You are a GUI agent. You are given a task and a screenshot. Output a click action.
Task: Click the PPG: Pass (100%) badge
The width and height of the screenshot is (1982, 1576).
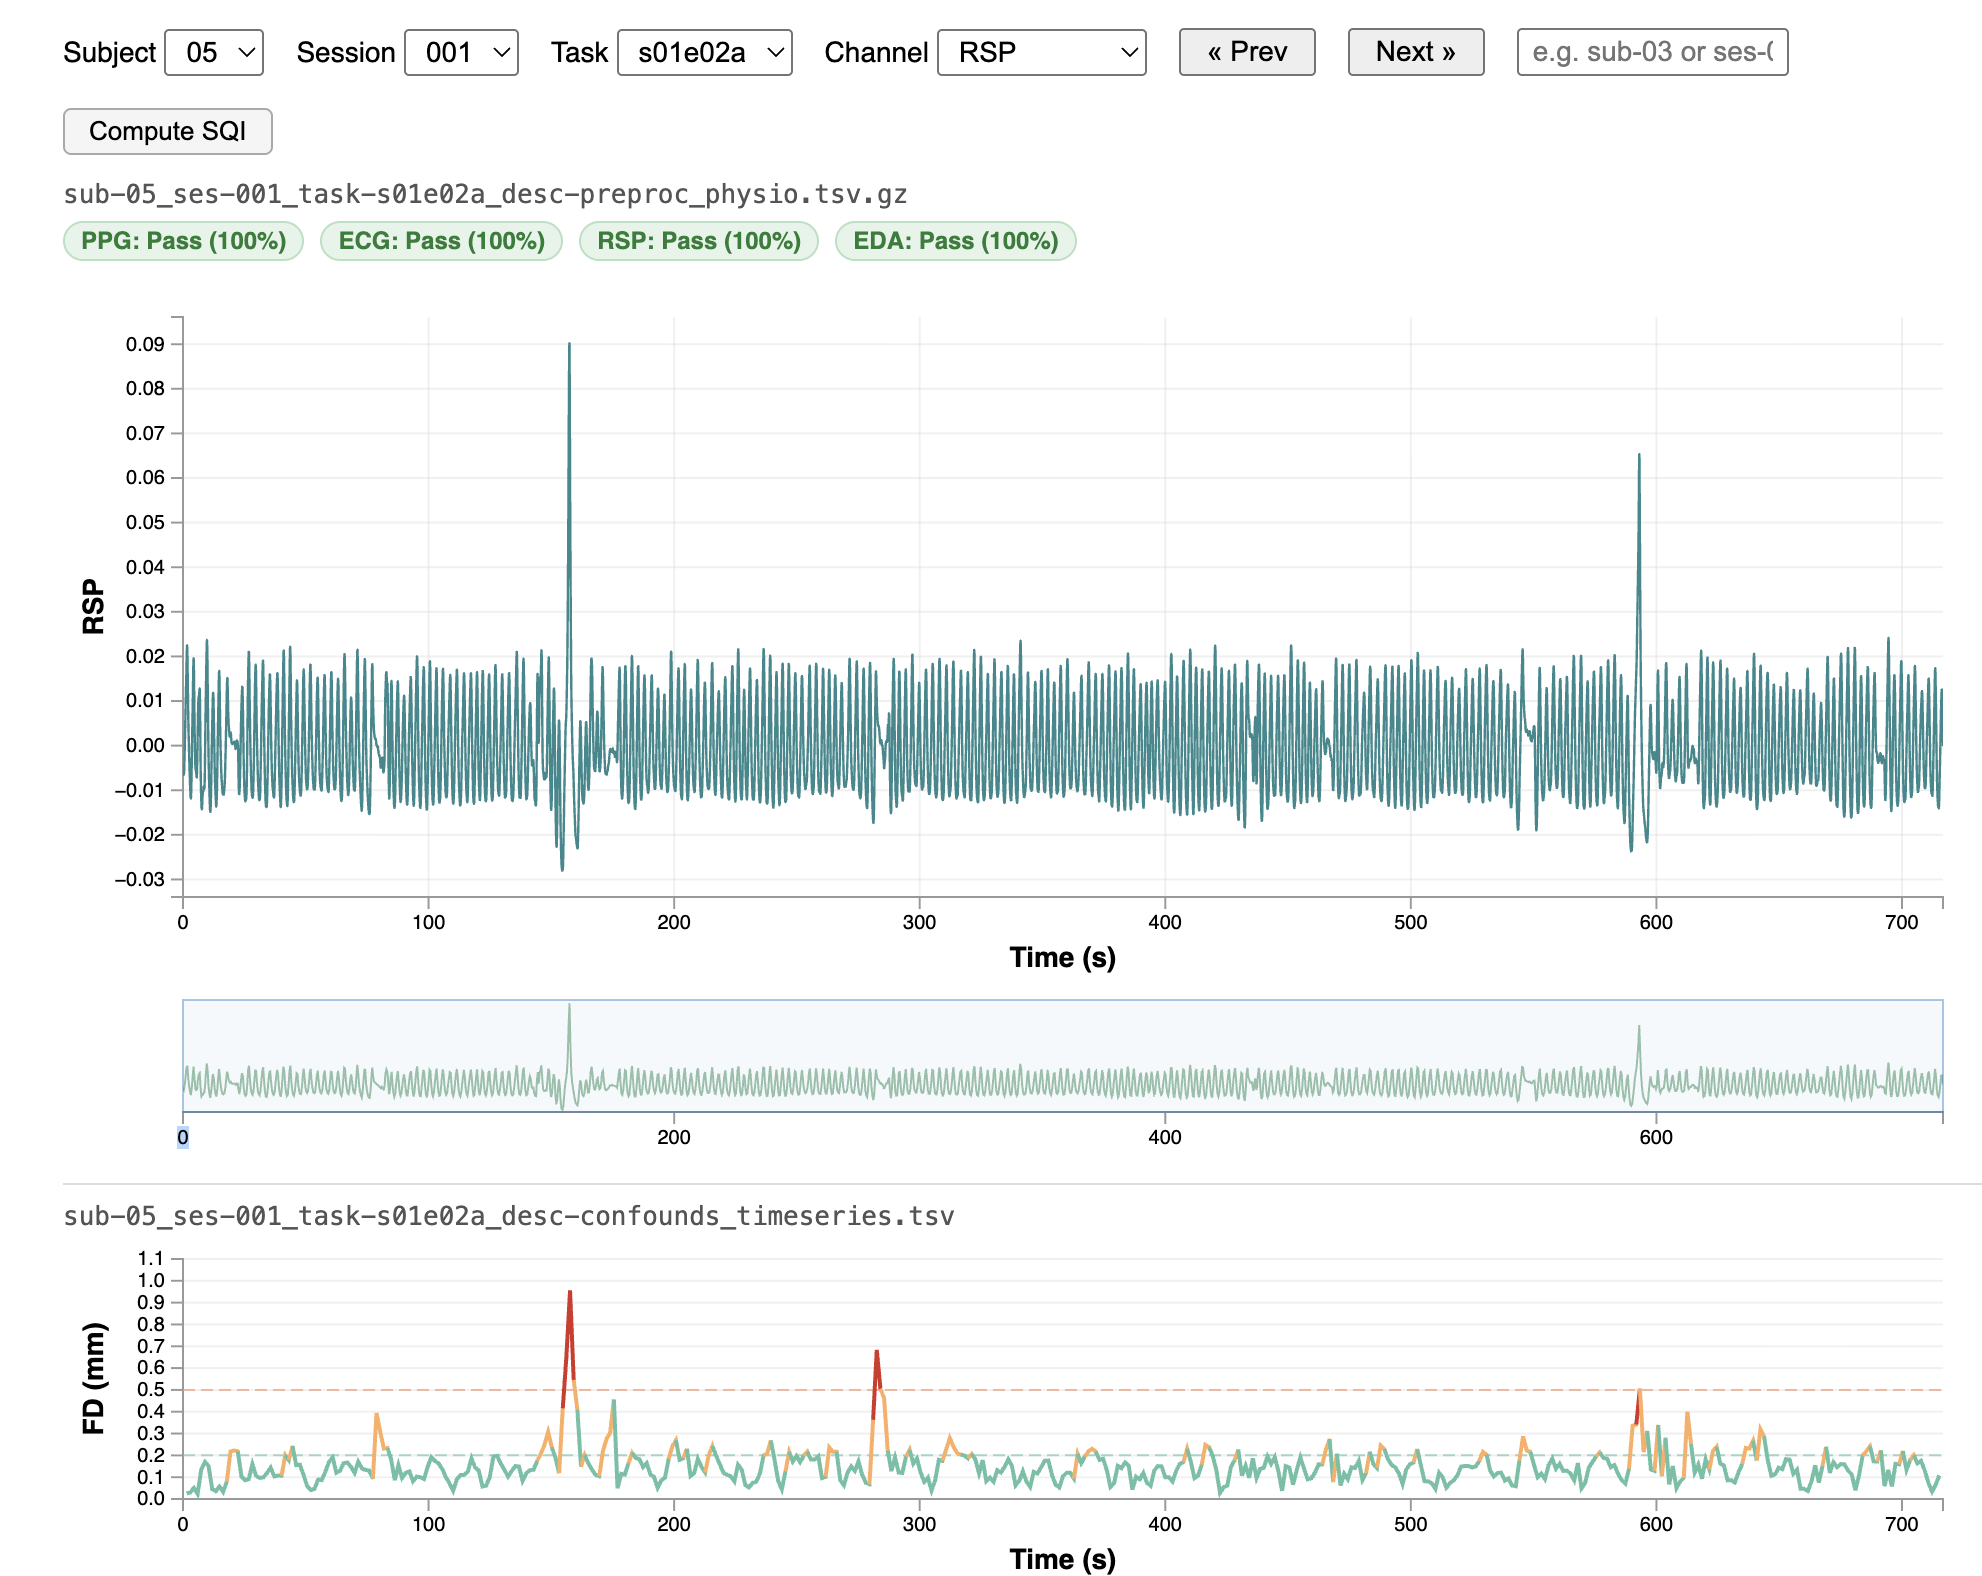point(183,241)
